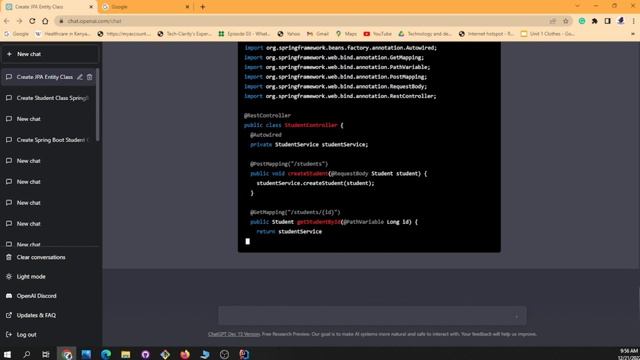Open the browser home page

[45, 21]
